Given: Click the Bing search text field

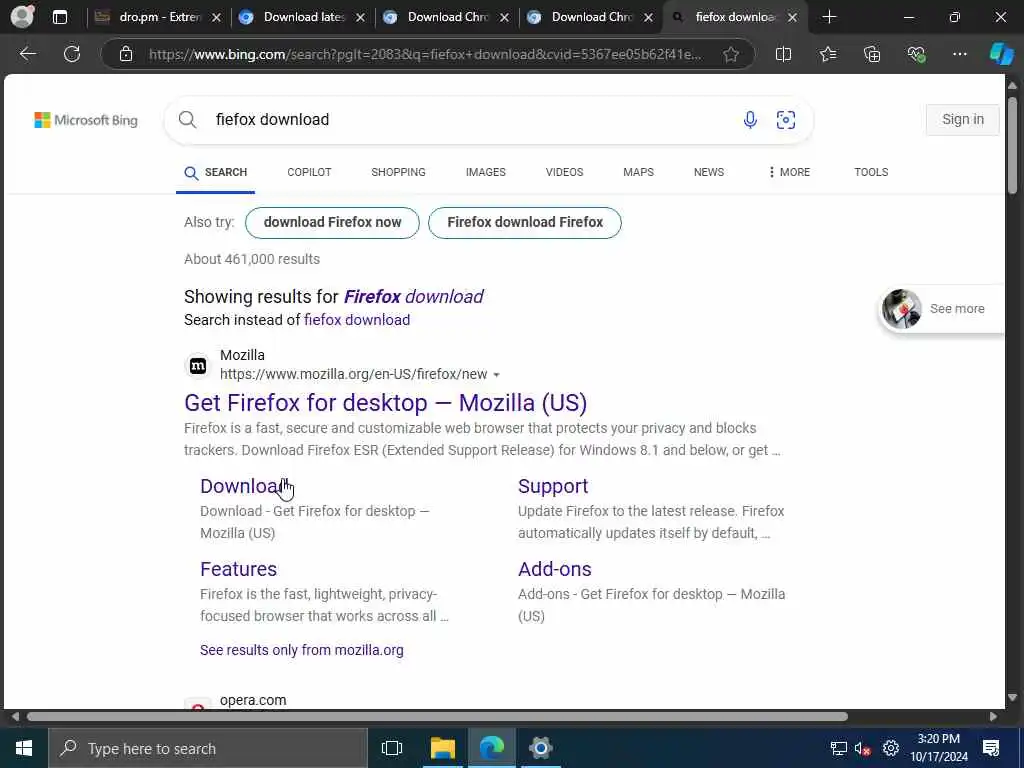Looking at the screenshot, I should point(470,120).
